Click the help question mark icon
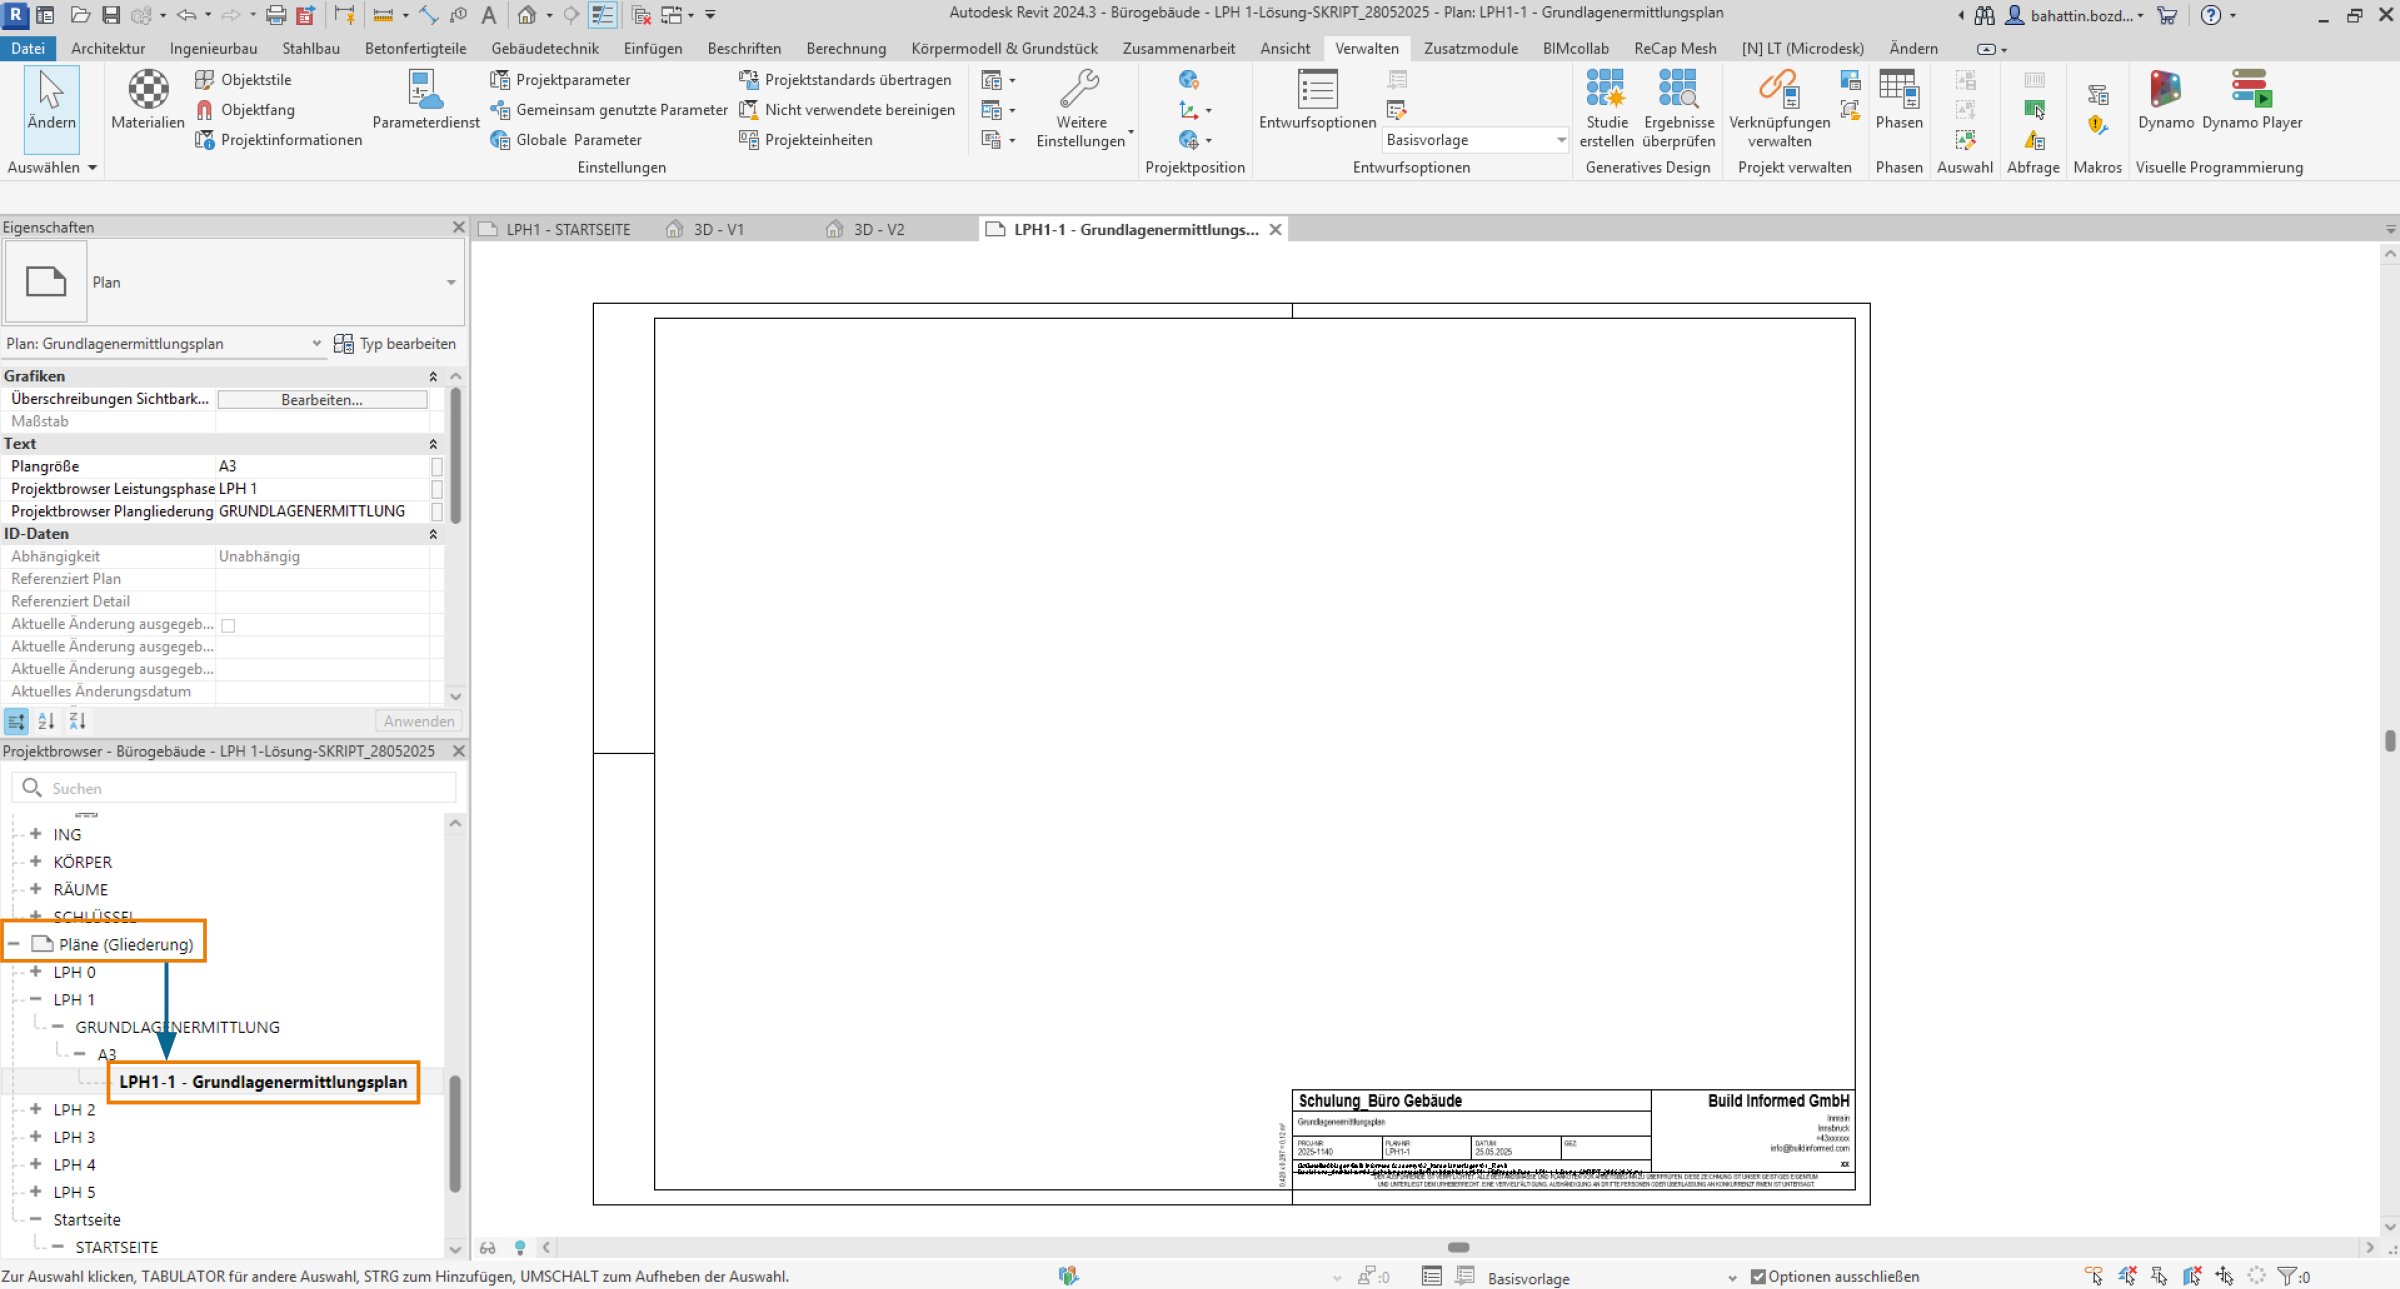Viewport: 2400px width, 1289px height. coord(2211,15)
